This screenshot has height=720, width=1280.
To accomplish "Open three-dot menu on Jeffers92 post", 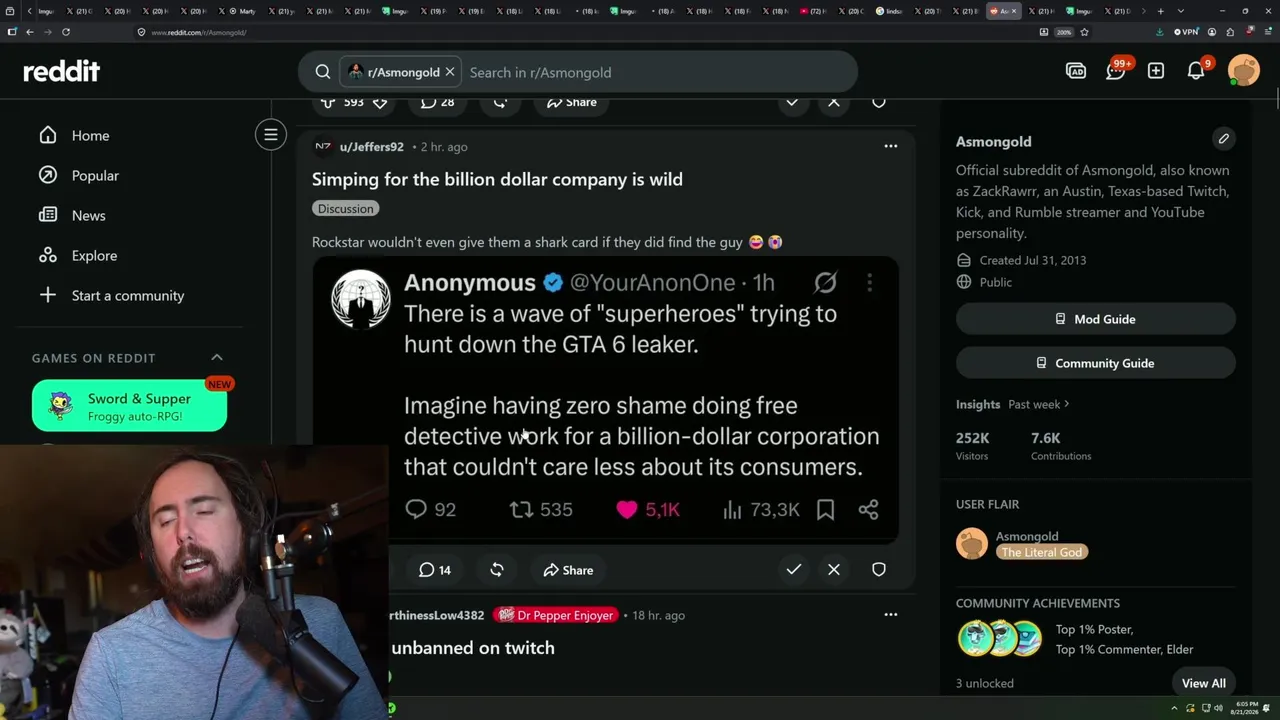I will [x=890, y=146].
